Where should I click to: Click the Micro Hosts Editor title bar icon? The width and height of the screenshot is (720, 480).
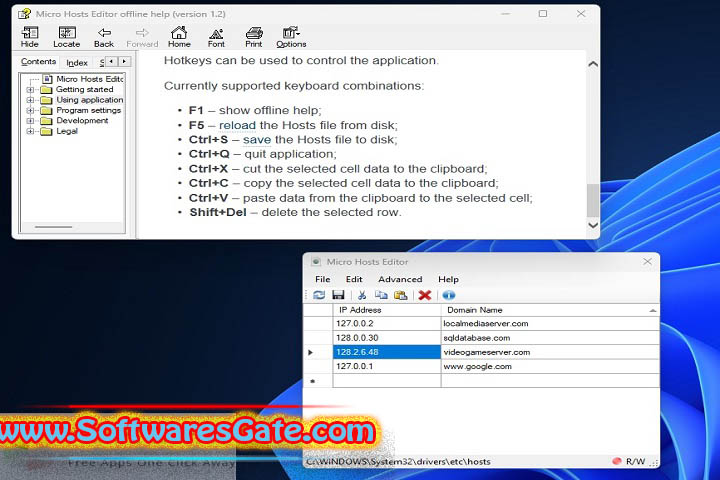[316, 262]
